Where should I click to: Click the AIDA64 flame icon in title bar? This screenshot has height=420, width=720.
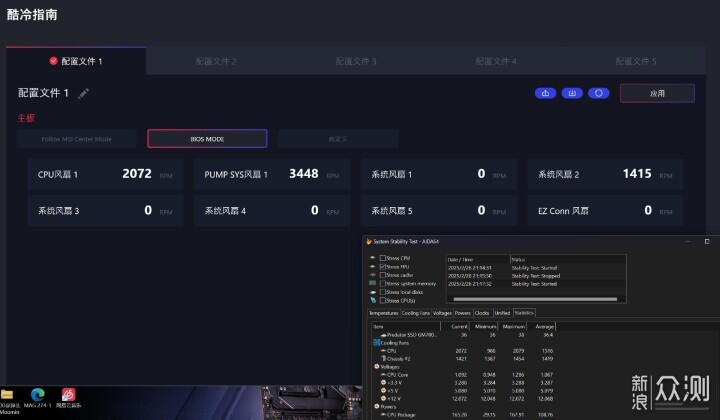tap(369, 241)
